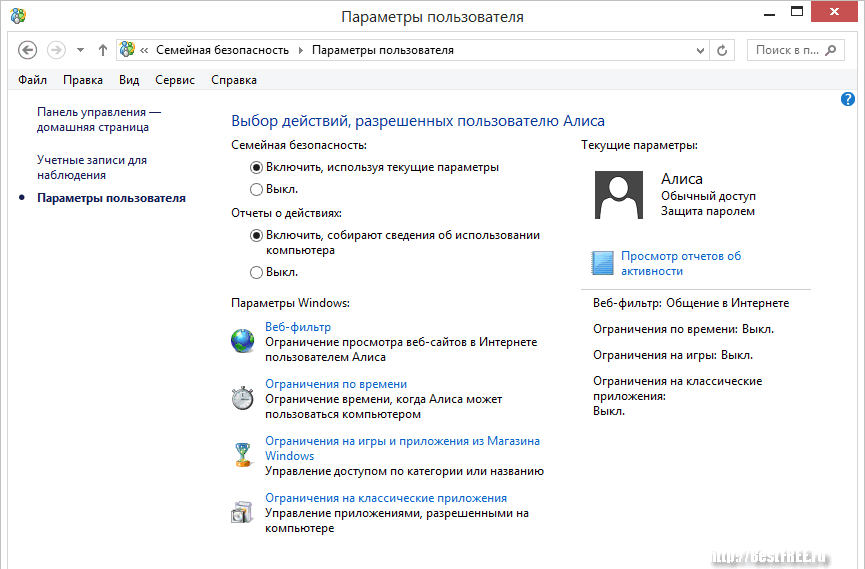Click 'Защита паролем' text under Алиса

[x=708, y=211]
